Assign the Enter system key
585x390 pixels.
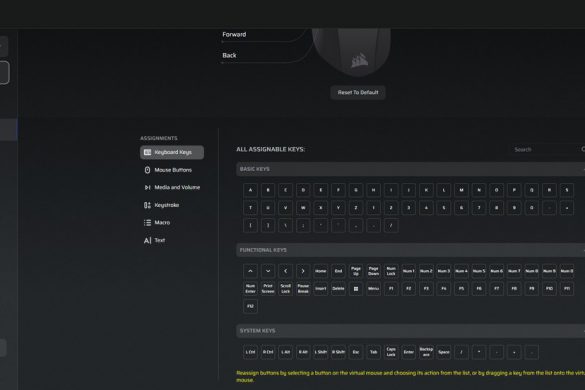pyautogui.click(x=409, y=352)
